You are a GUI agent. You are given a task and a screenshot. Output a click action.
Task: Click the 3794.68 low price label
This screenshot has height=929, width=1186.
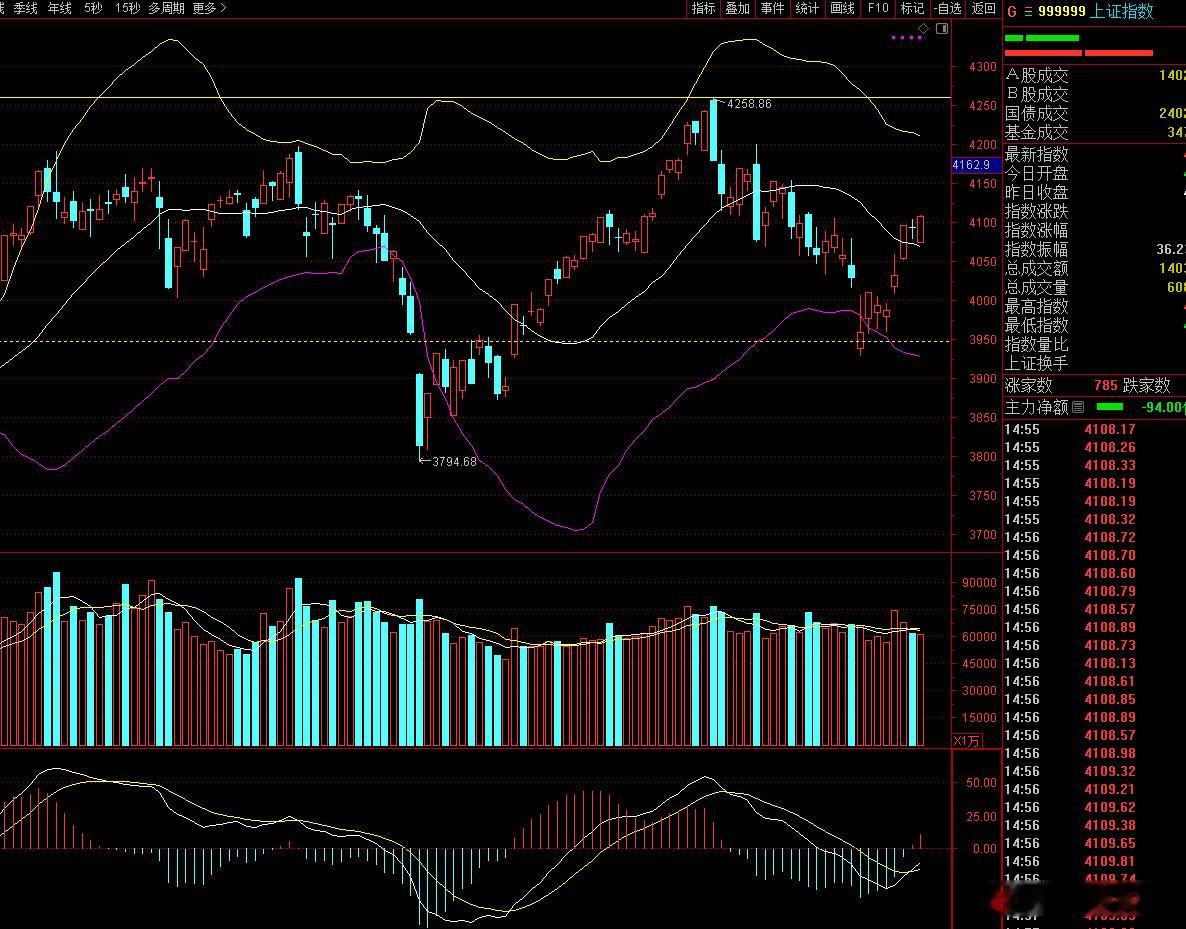click(x=454, y=461)
